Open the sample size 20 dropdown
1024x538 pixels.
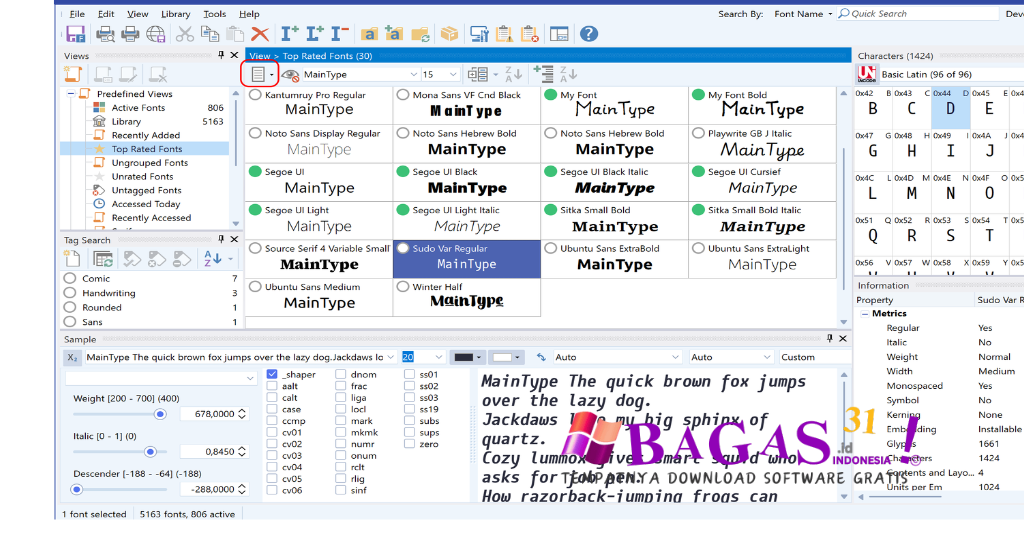click(x=439, y=357)
